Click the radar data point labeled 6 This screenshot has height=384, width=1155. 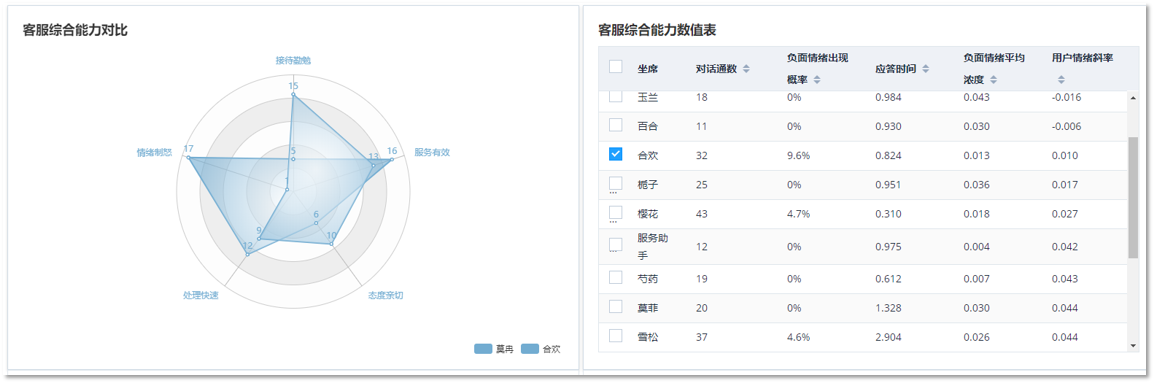click(x=315, y=223)
